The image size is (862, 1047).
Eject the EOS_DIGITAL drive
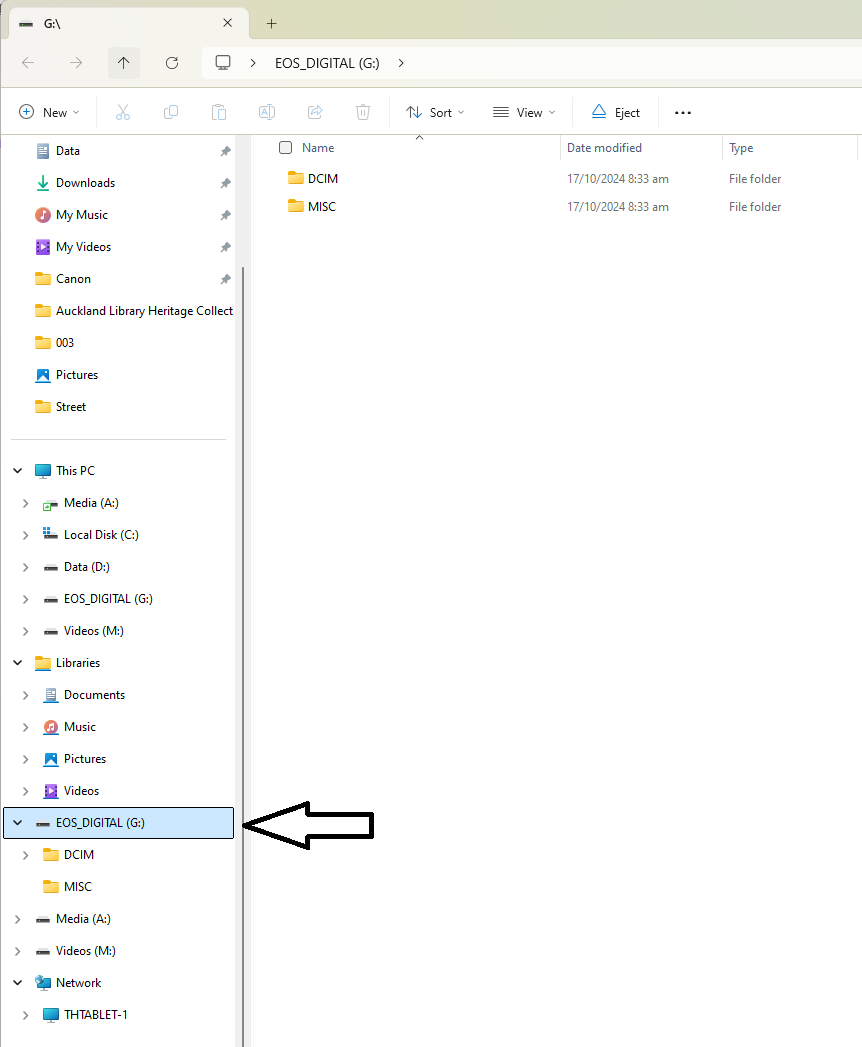click(x=615, y=113)
